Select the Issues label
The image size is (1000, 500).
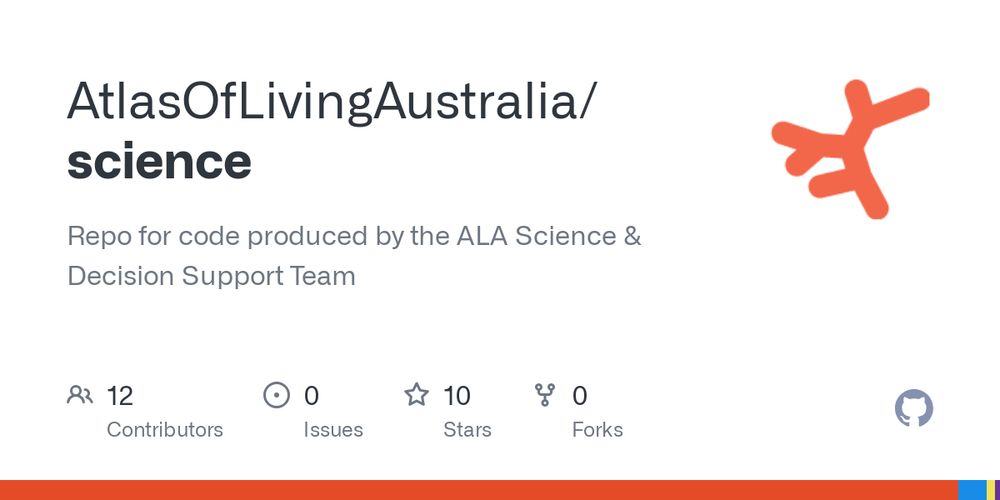point(333,430)
